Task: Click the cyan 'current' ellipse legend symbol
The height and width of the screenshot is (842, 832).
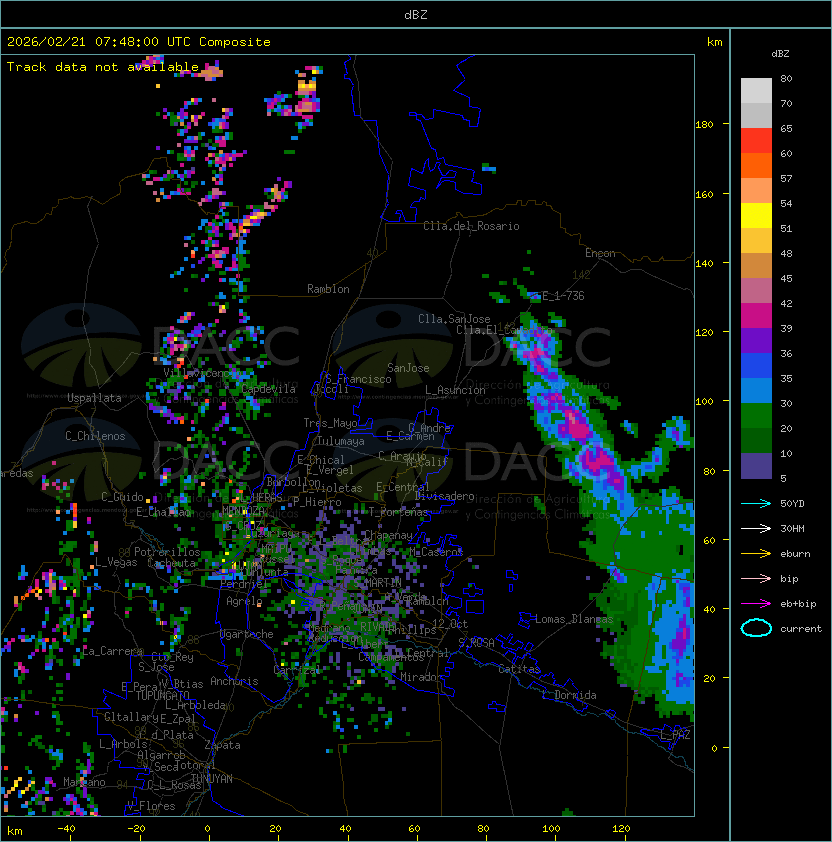Action: (756, 628)
